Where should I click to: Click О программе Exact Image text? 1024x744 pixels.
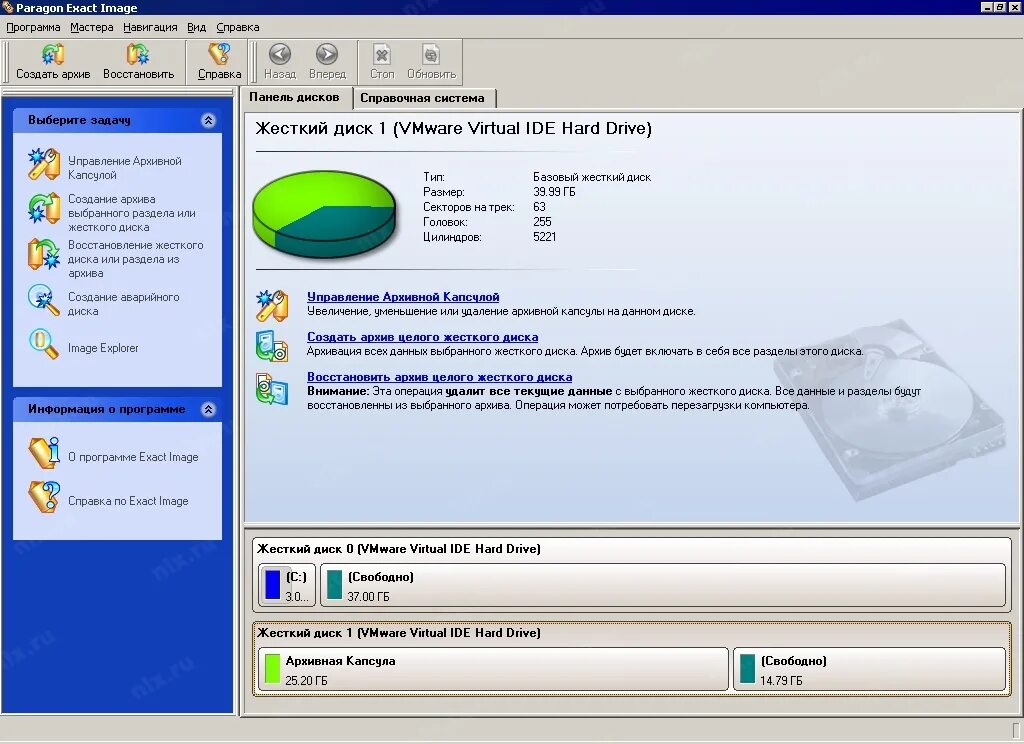[x=133, y=457]
